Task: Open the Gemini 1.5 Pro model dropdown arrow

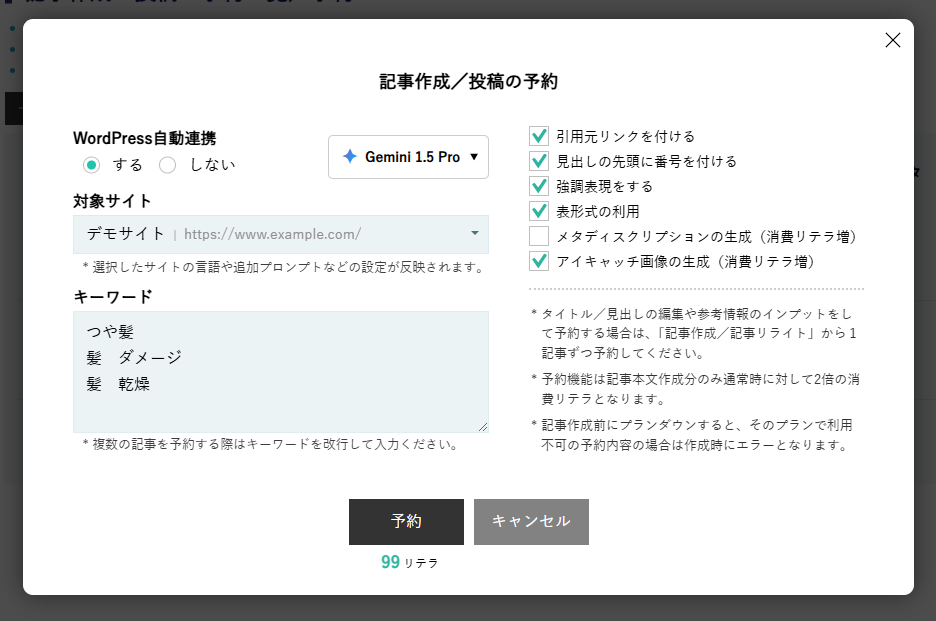Action: click(474, 157)
